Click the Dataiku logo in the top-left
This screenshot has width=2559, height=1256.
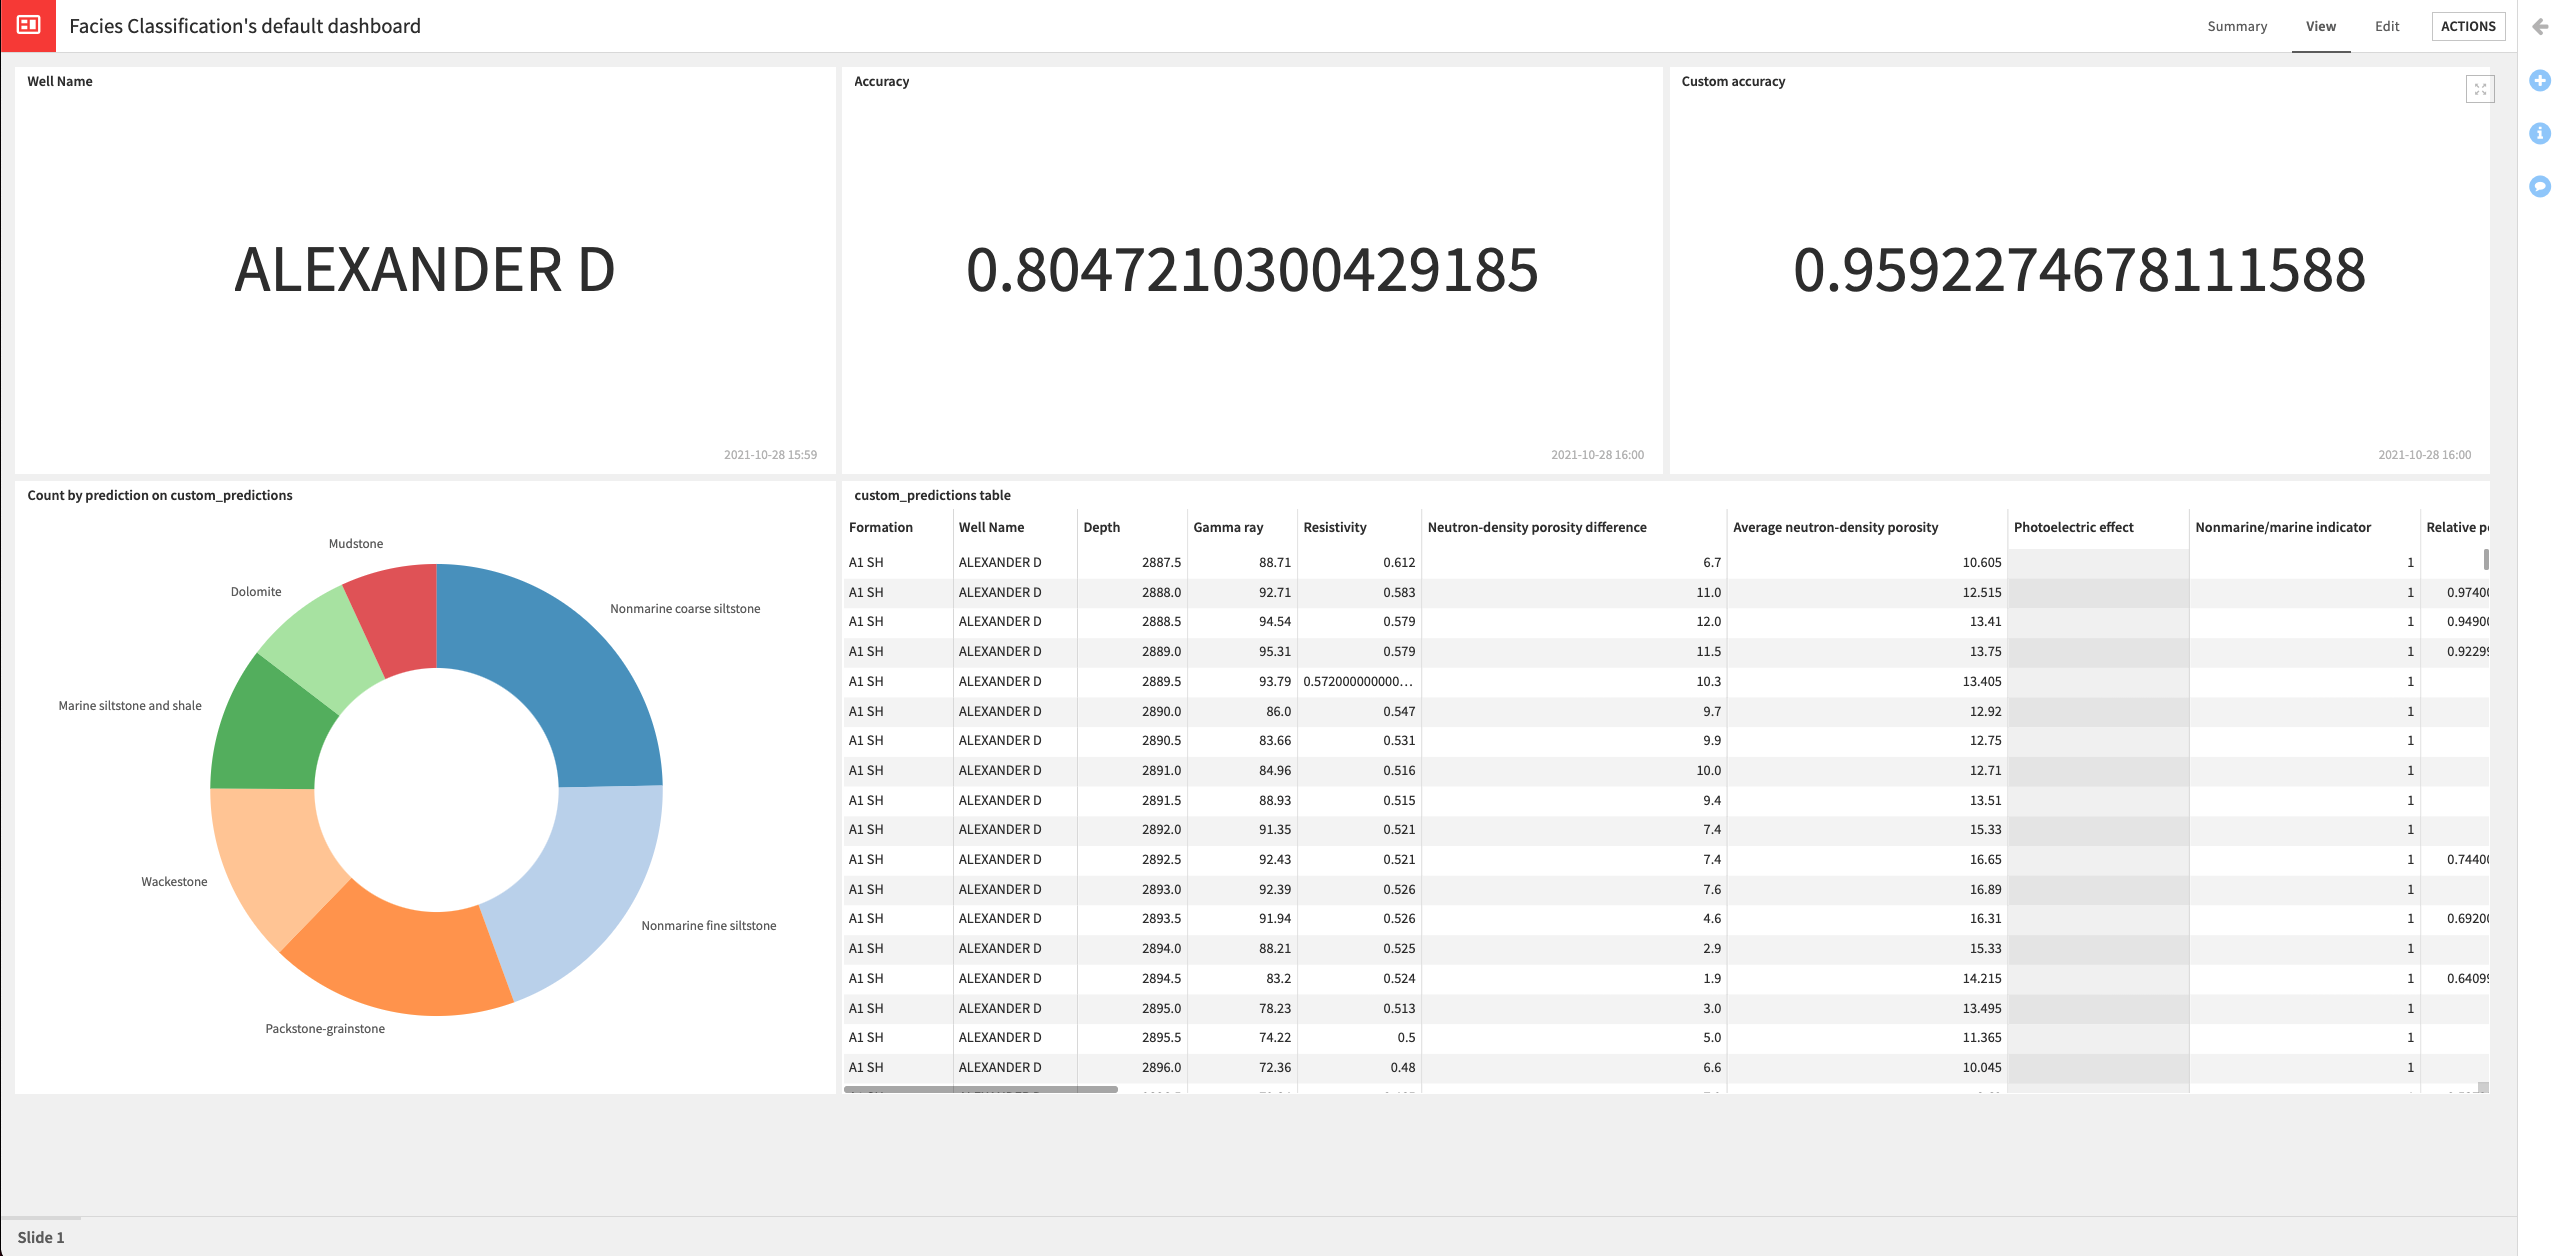[26, 26]
